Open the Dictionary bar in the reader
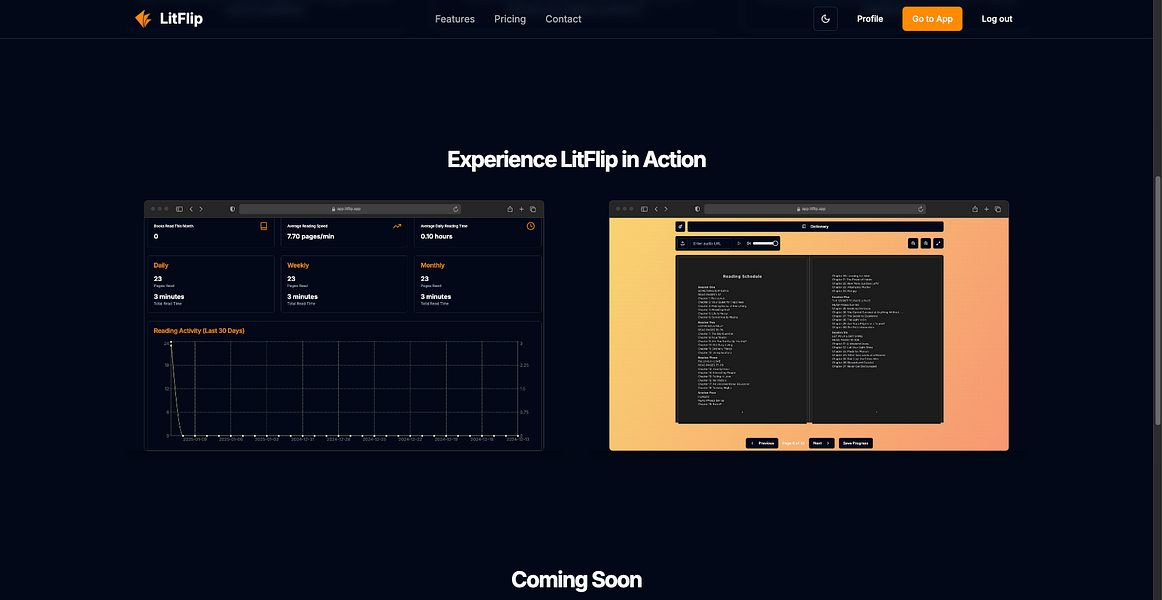Image resolution: width=1162 pixels, height=600 pixels. pos(815,227)
